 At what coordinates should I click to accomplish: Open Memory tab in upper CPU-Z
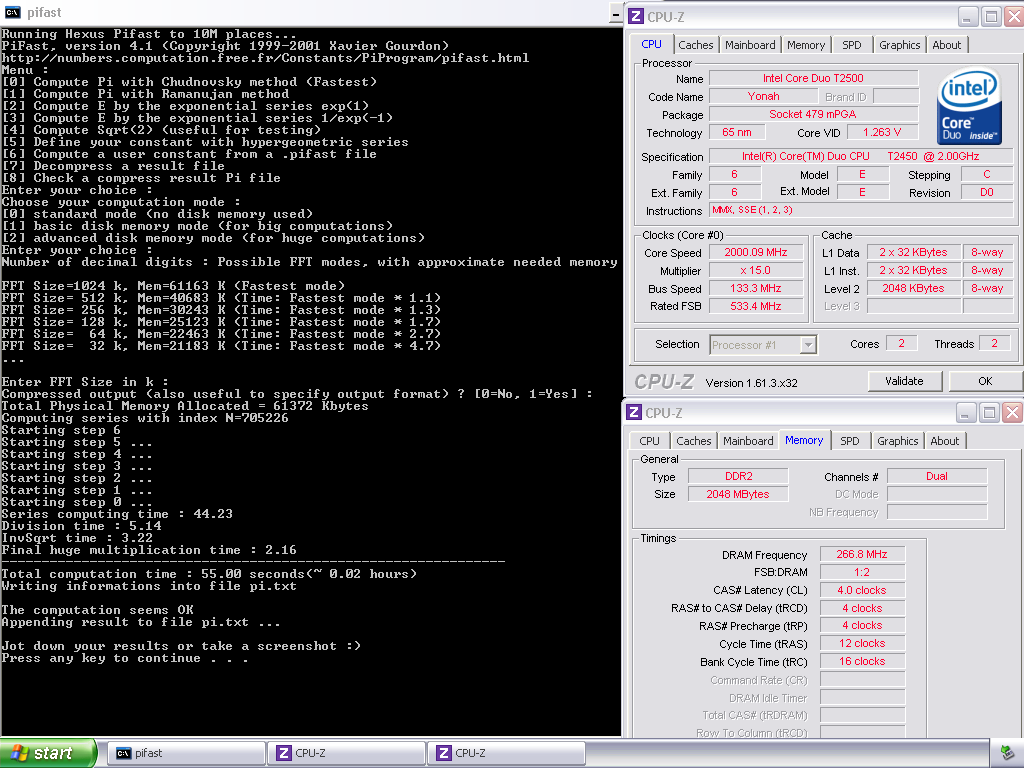coord(805,45)
